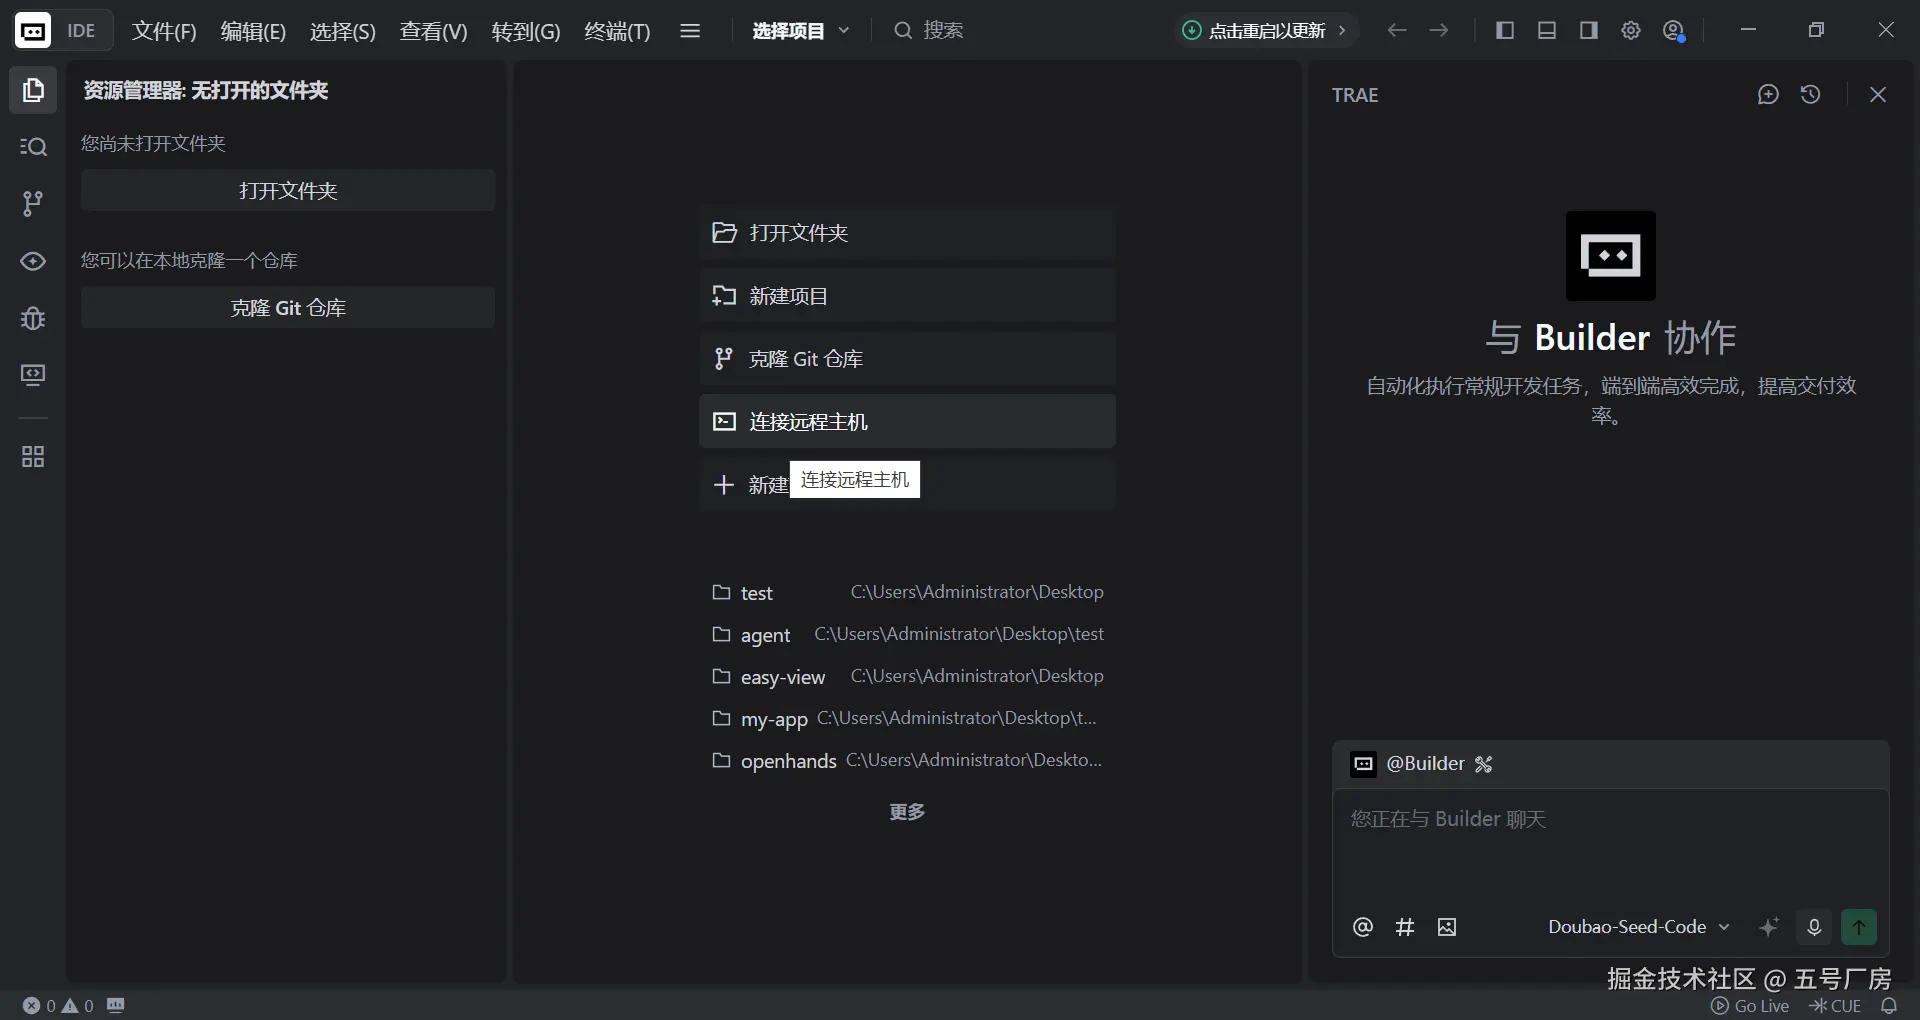Click 打开文件夹 in welcome page
Viewport: 1920px width, 1020px height.
pos(907,233)
